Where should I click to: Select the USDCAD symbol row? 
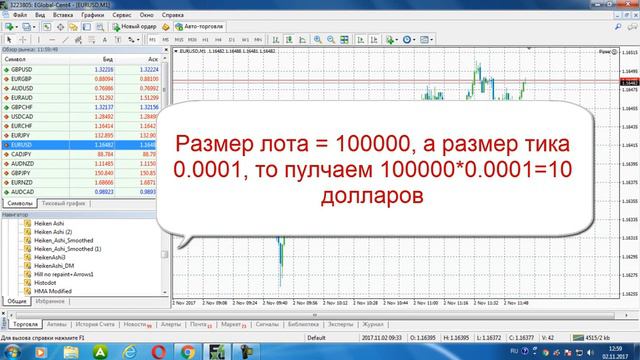[81, 117]
